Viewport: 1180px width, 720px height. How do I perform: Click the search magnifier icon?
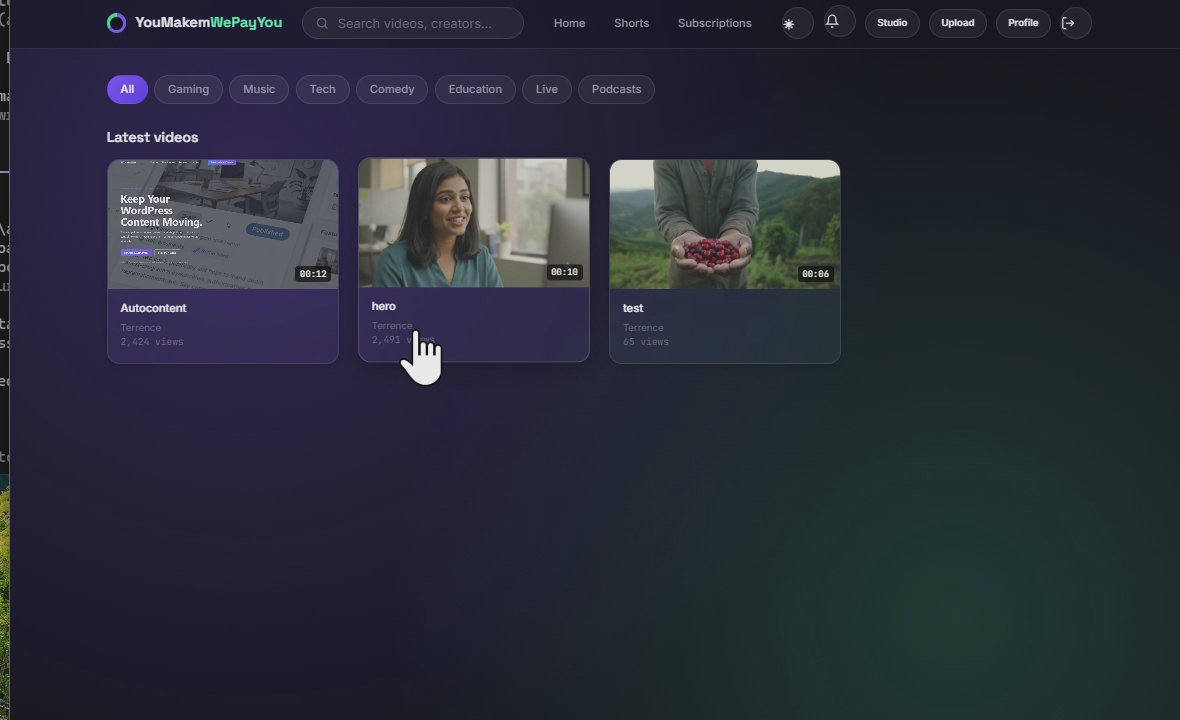pos(322,23)
